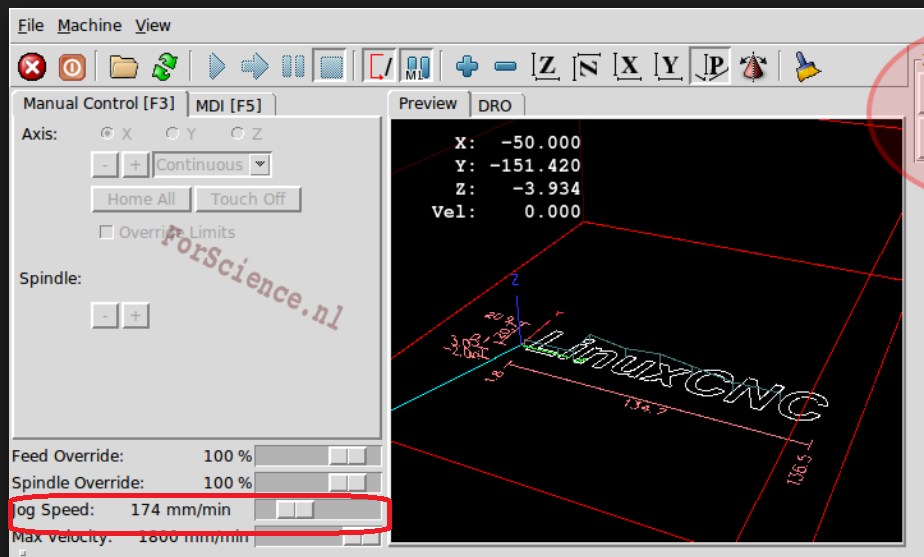The image size is (924, 557).
Task: Jog axis negative with minus button
Action: tap(105, 164)
